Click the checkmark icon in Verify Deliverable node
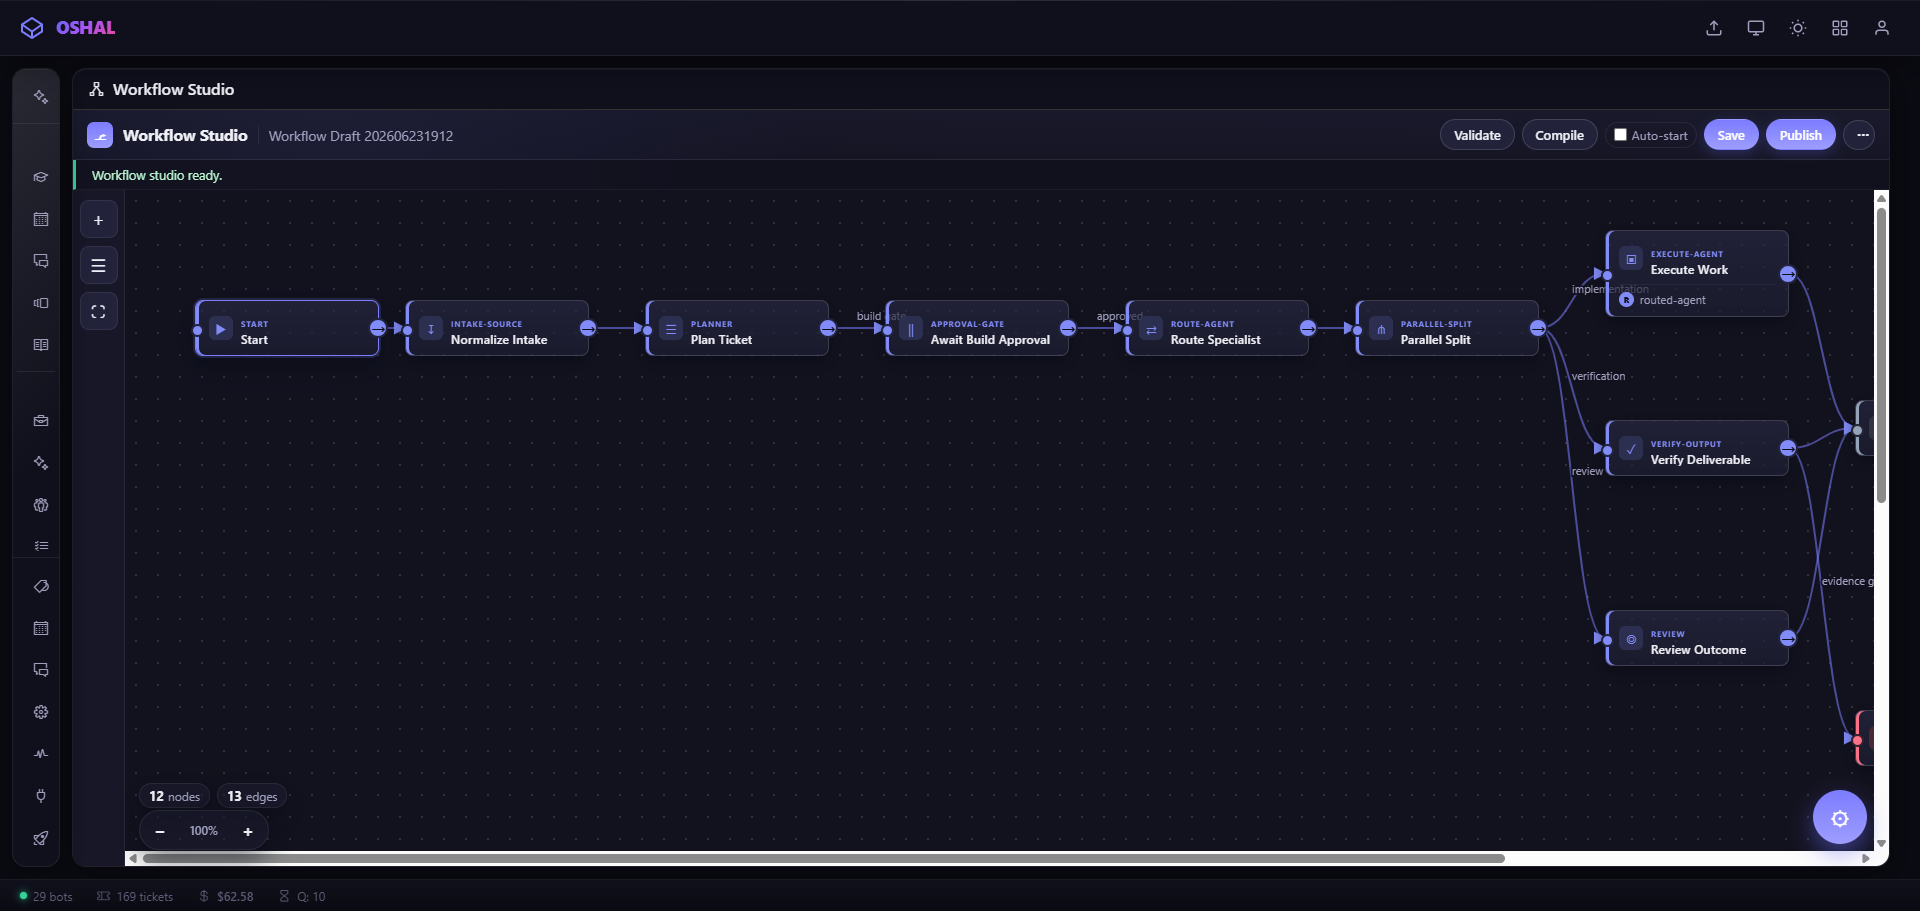 tap(1631, 449)
